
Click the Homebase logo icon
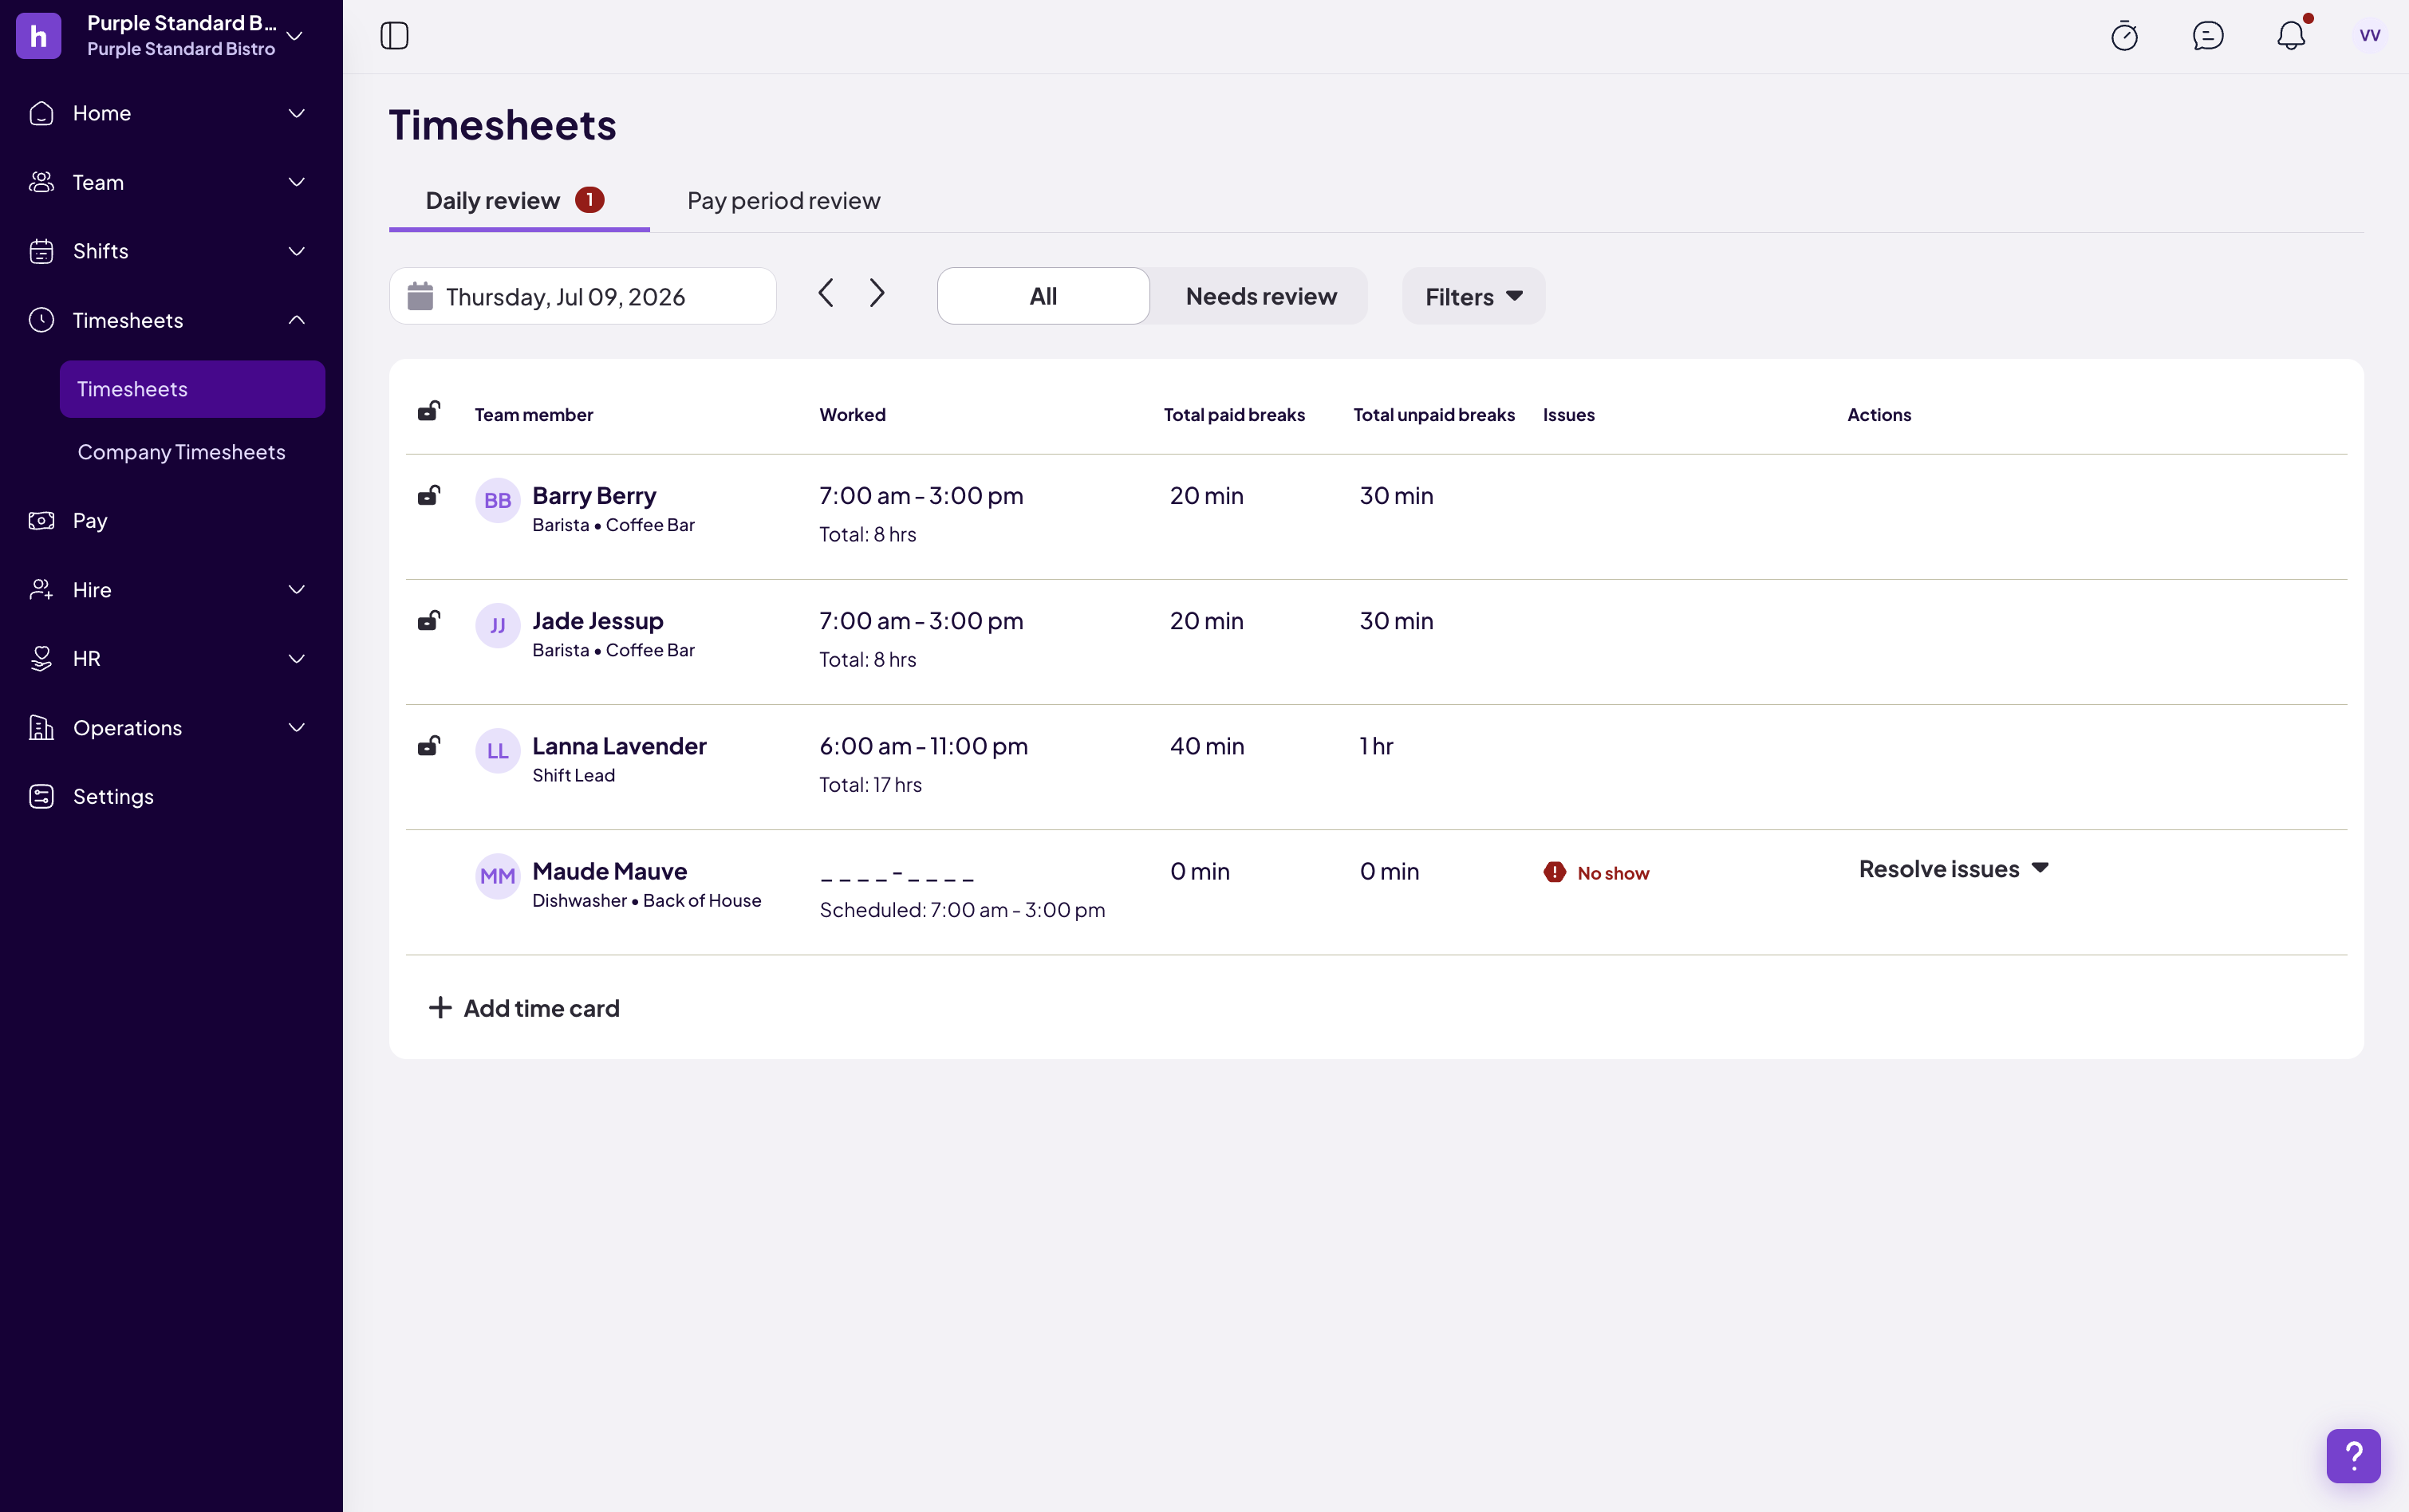point(39,36)
